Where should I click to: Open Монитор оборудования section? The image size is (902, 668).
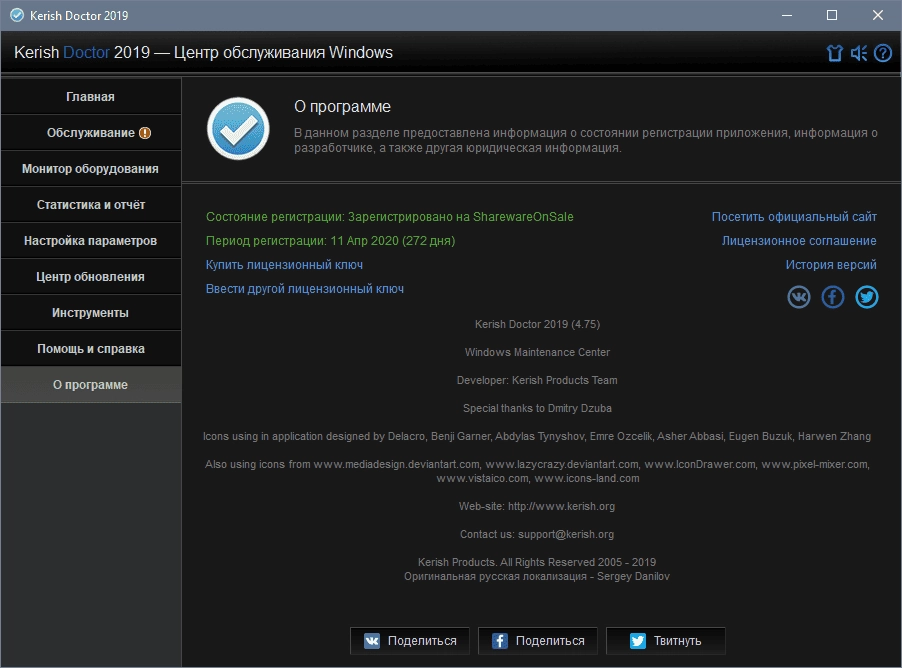(x=91, y=169)
